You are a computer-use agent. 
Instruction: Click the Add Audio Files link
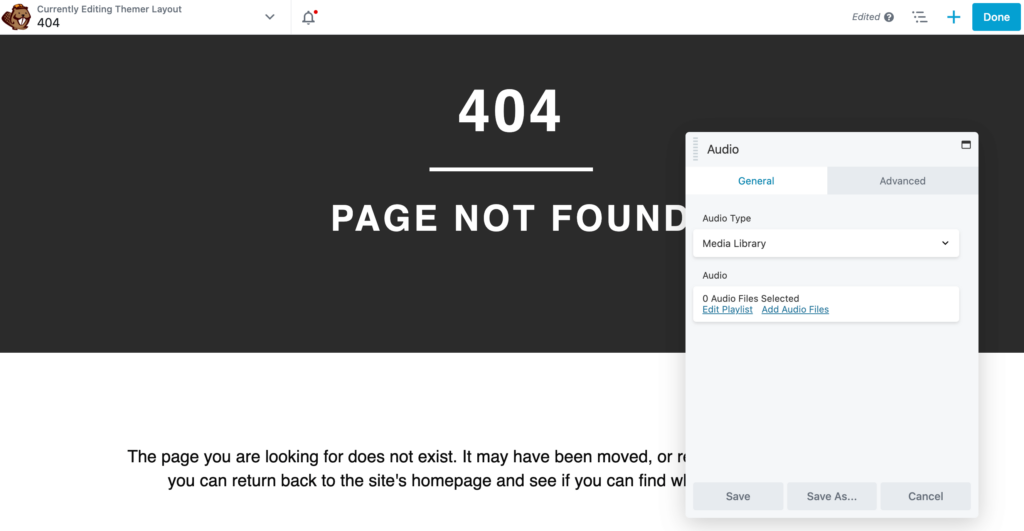click(x=795, y=310)
